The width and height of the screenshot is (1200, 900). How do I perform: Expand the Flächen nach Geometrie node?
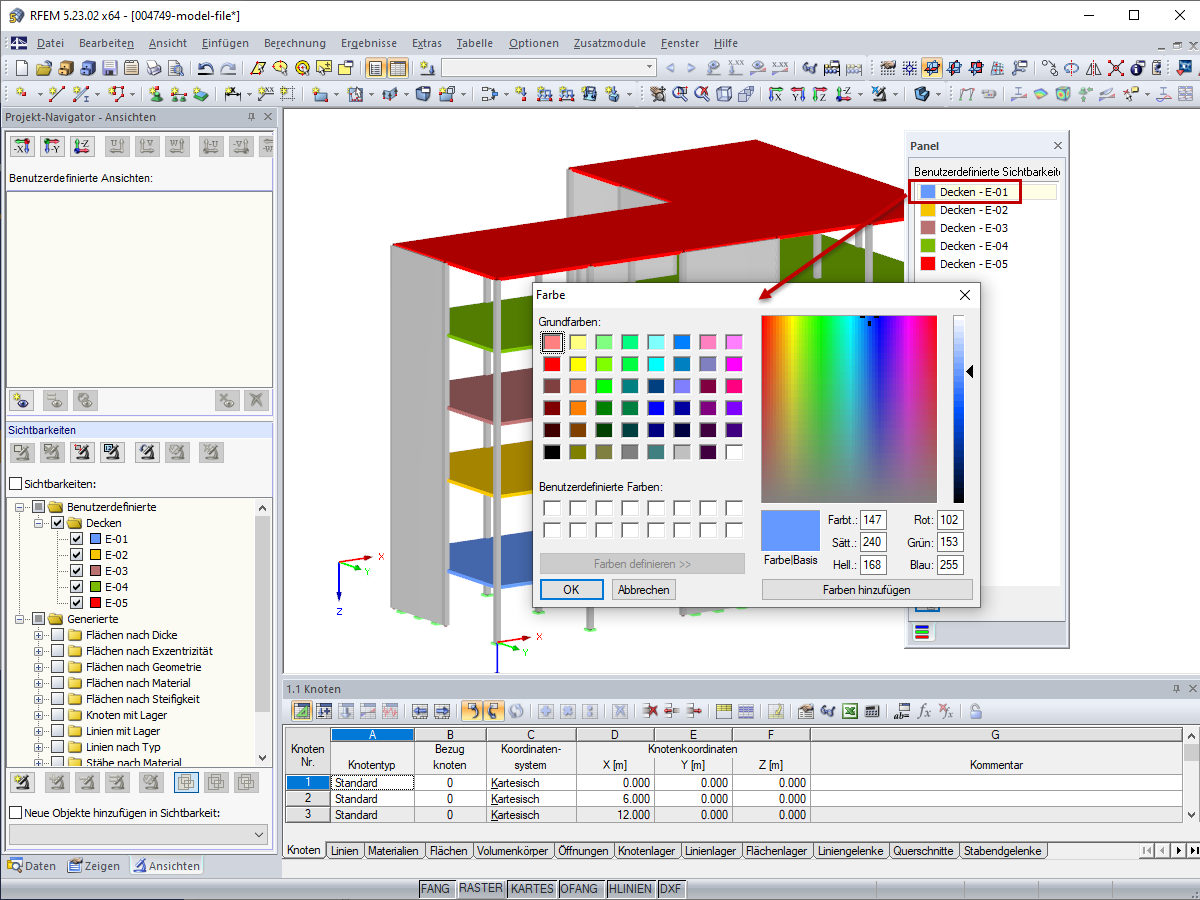point(39,667)
